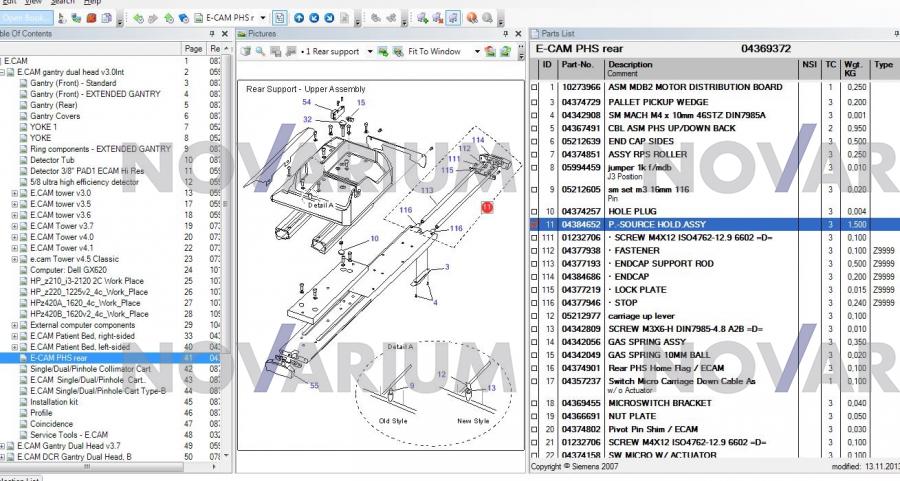Open the E-CAM PHS r book dropdown
Image resolution: width=900 pixels, height=481 pixels.
pyautogui.click(x=262, y=18)
